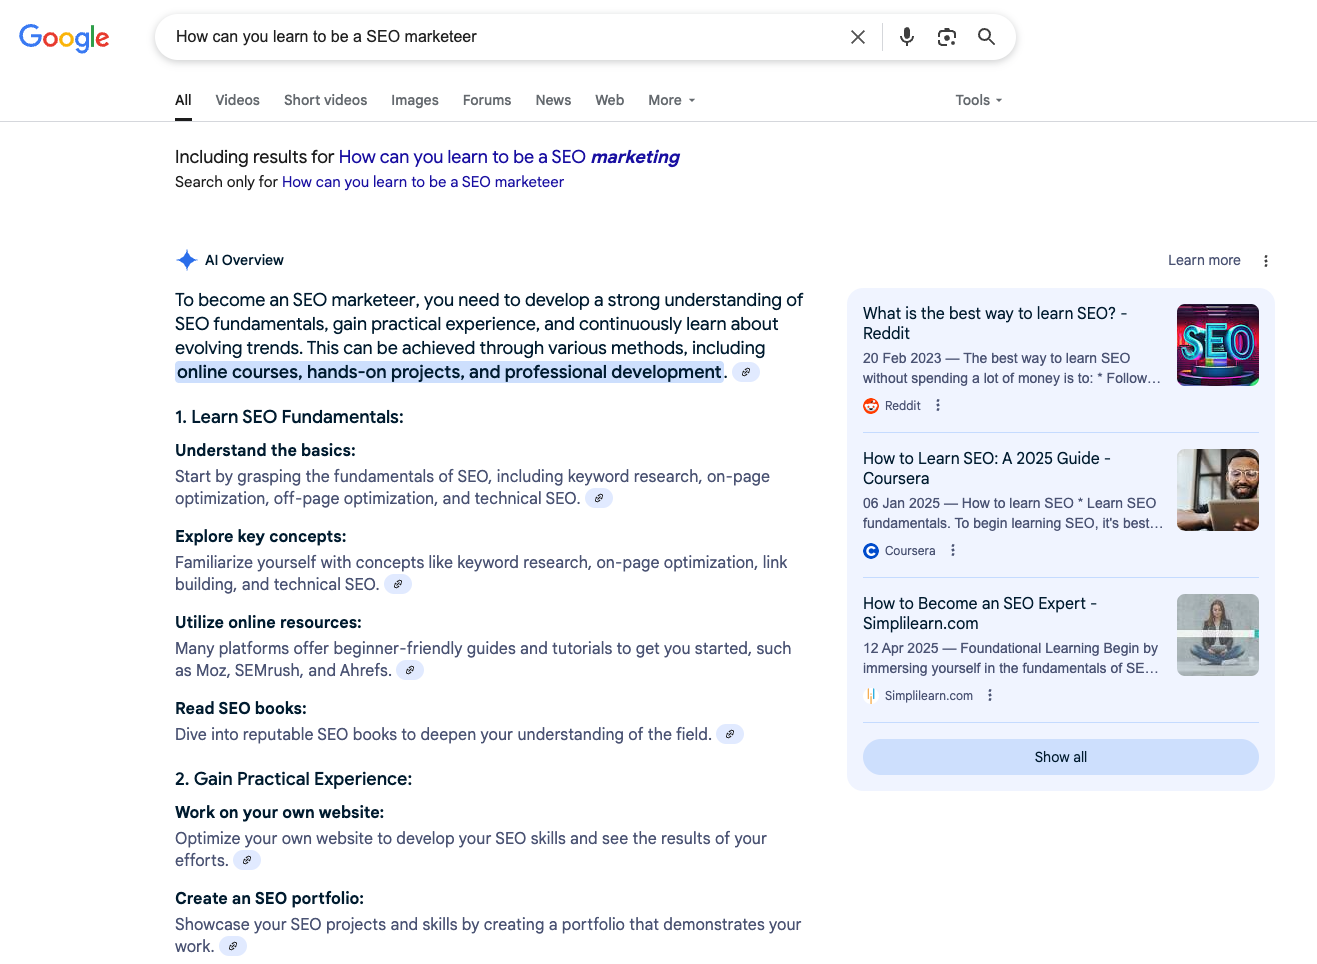Switch to the Images results tab

coord(414,100)
